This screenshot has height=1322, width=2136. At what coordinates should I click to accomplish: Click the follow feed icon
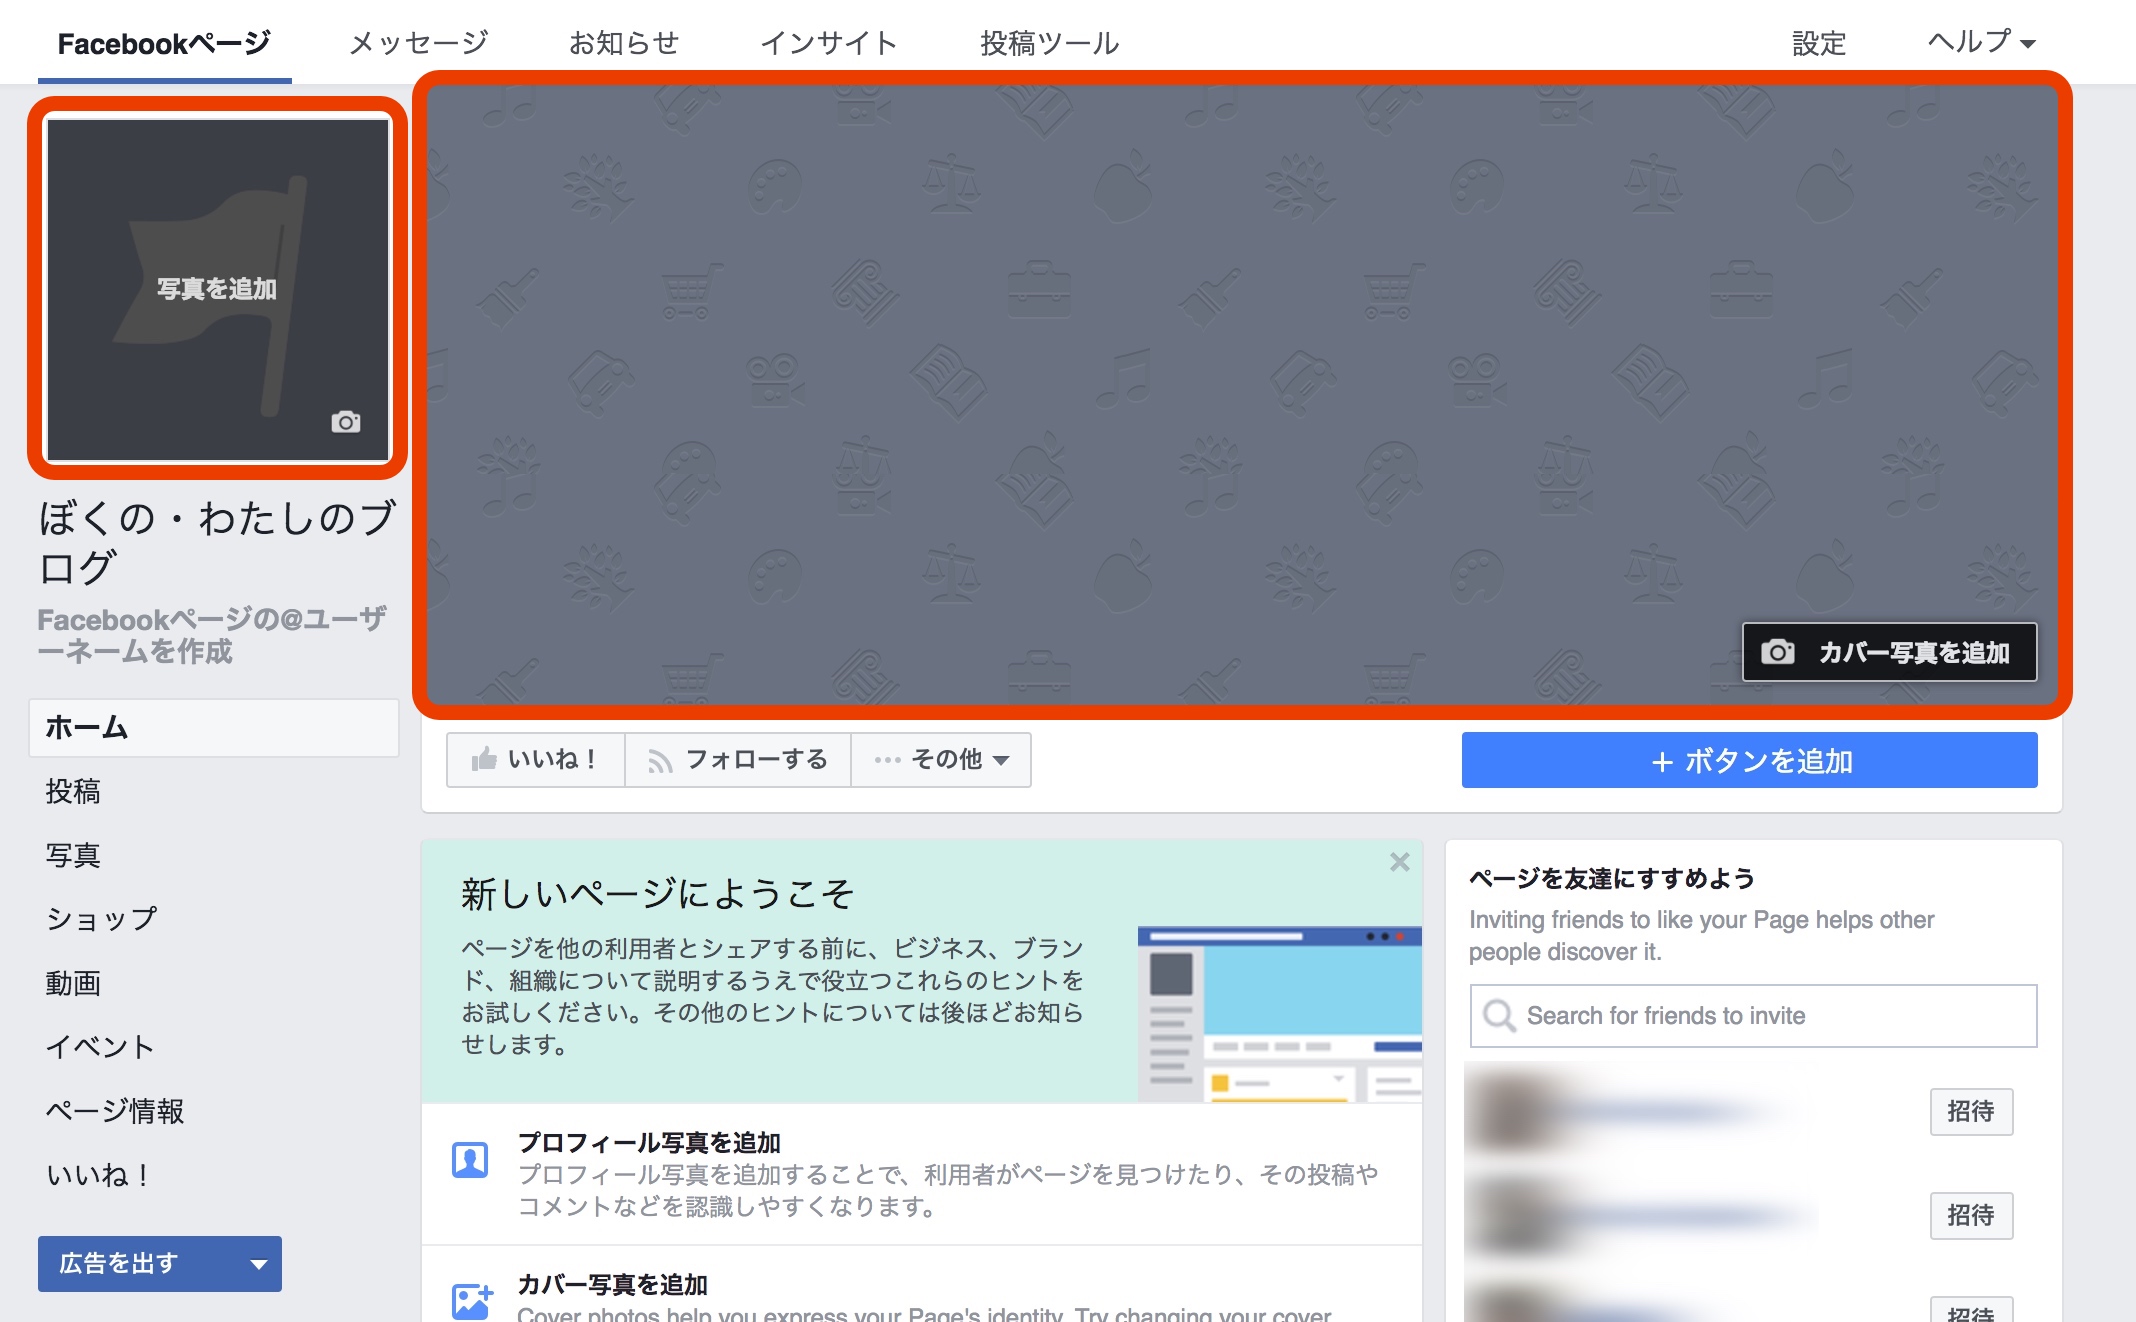pyautogui.click(x=660, y=761)
